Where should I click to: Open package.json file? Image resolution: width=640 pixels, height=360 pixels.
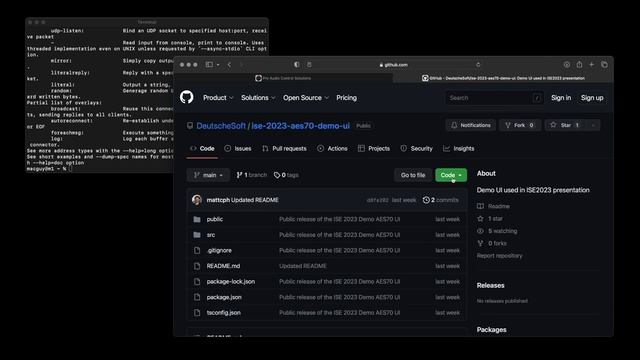[x=224, y=297]
